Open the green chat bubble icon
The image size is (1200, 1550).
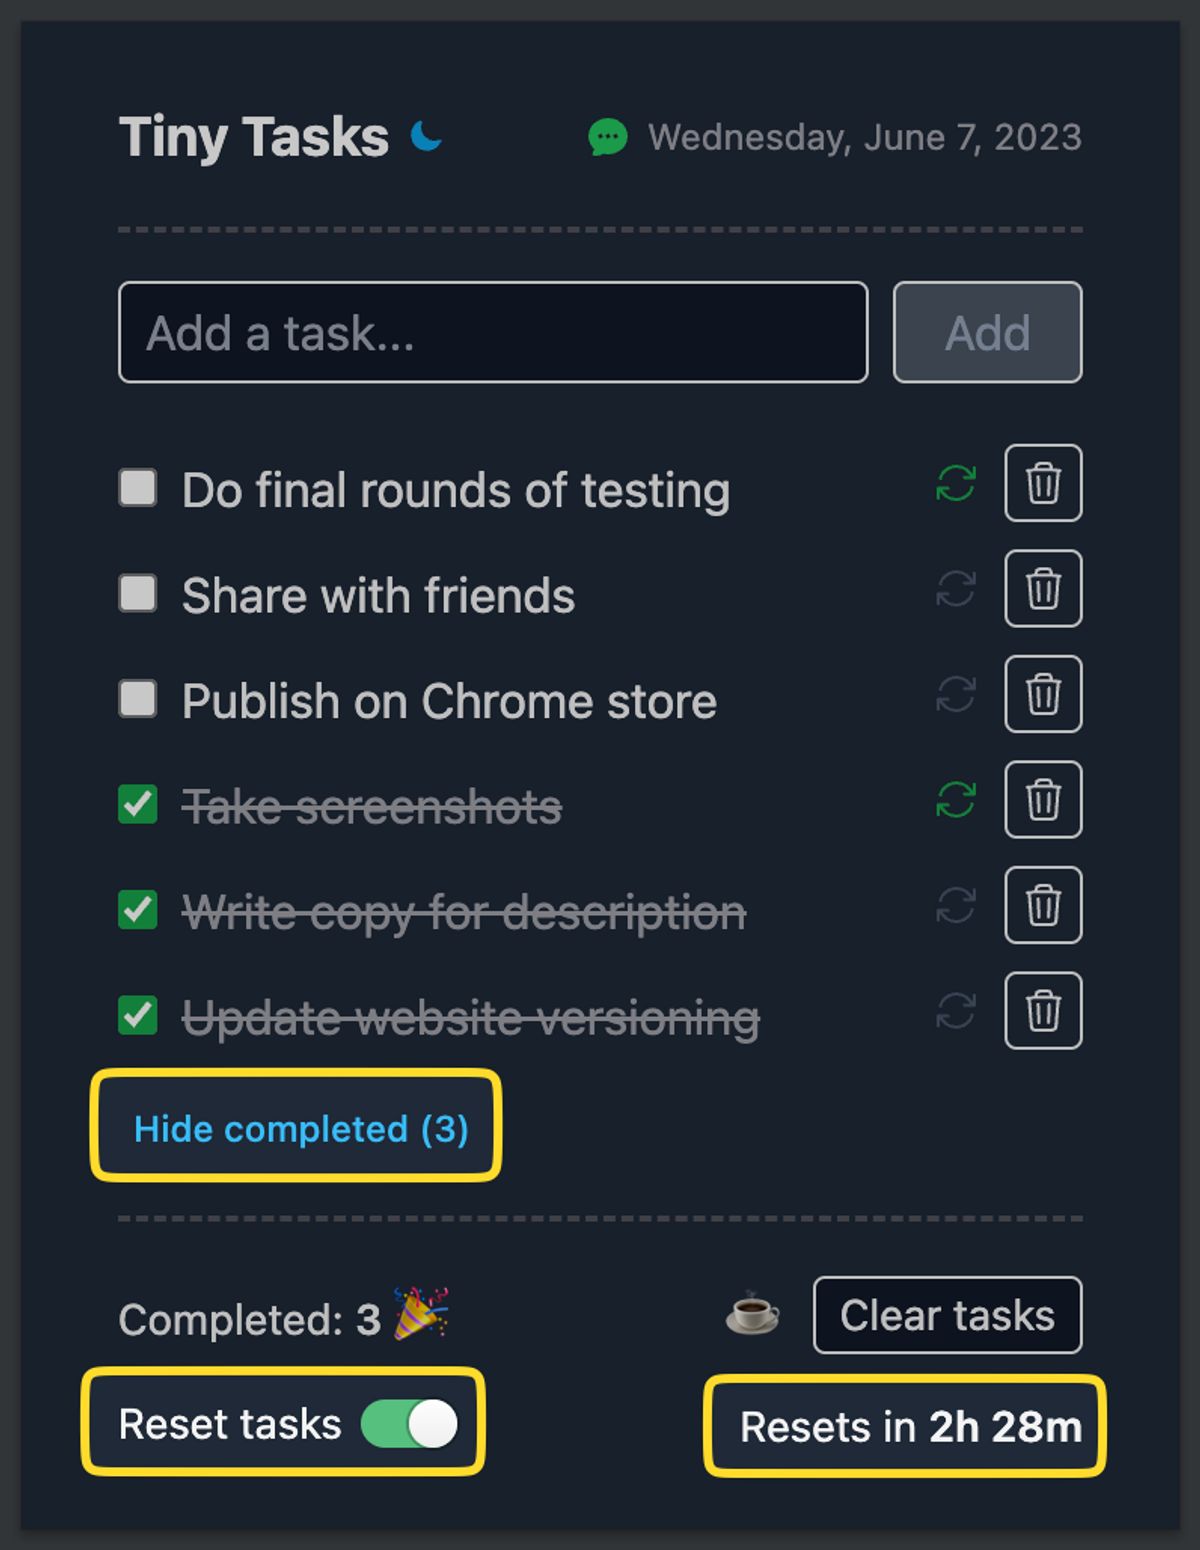[x=608, y=137]
